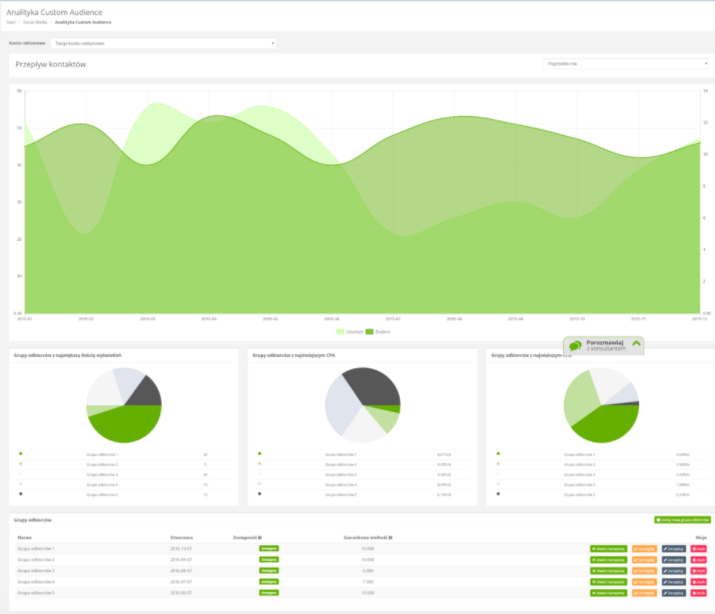
Task: Click red delete button for Grupa odbiorców 5
Action: click(x=700, y=592)
